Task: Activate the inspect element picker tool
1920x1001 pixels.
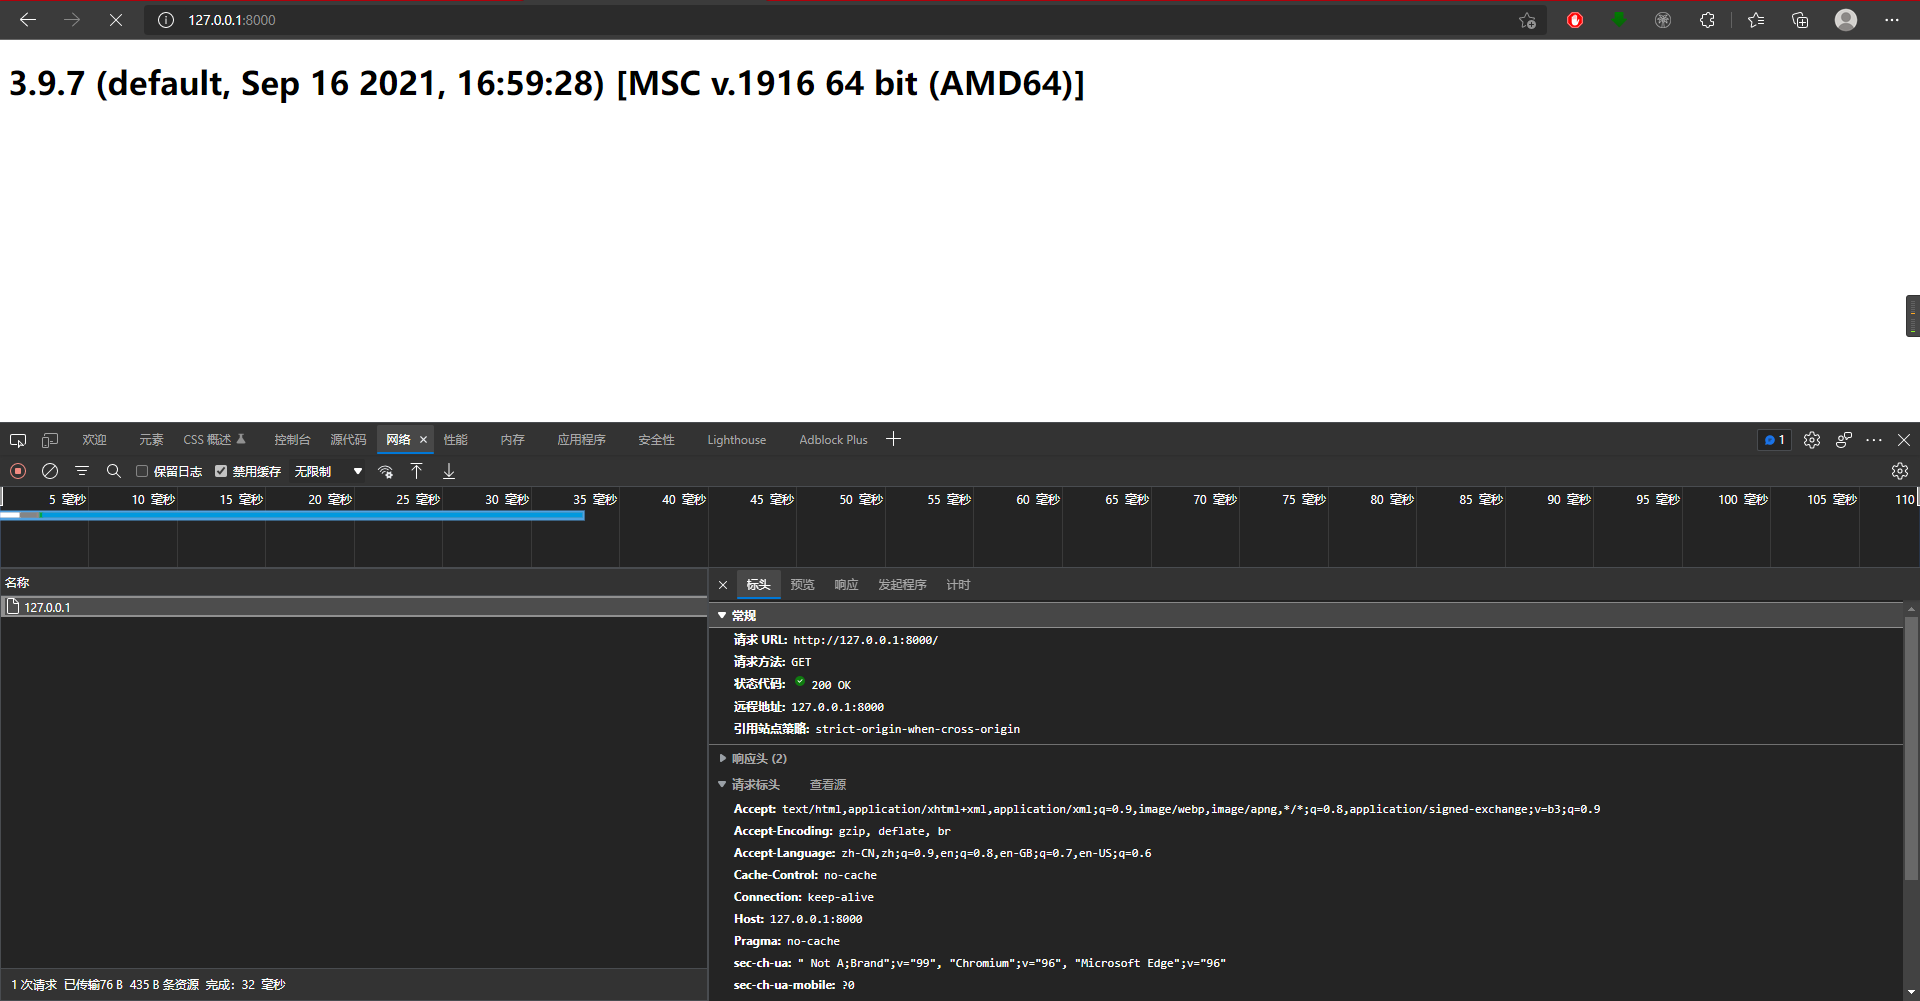Action: coord(18,440)
